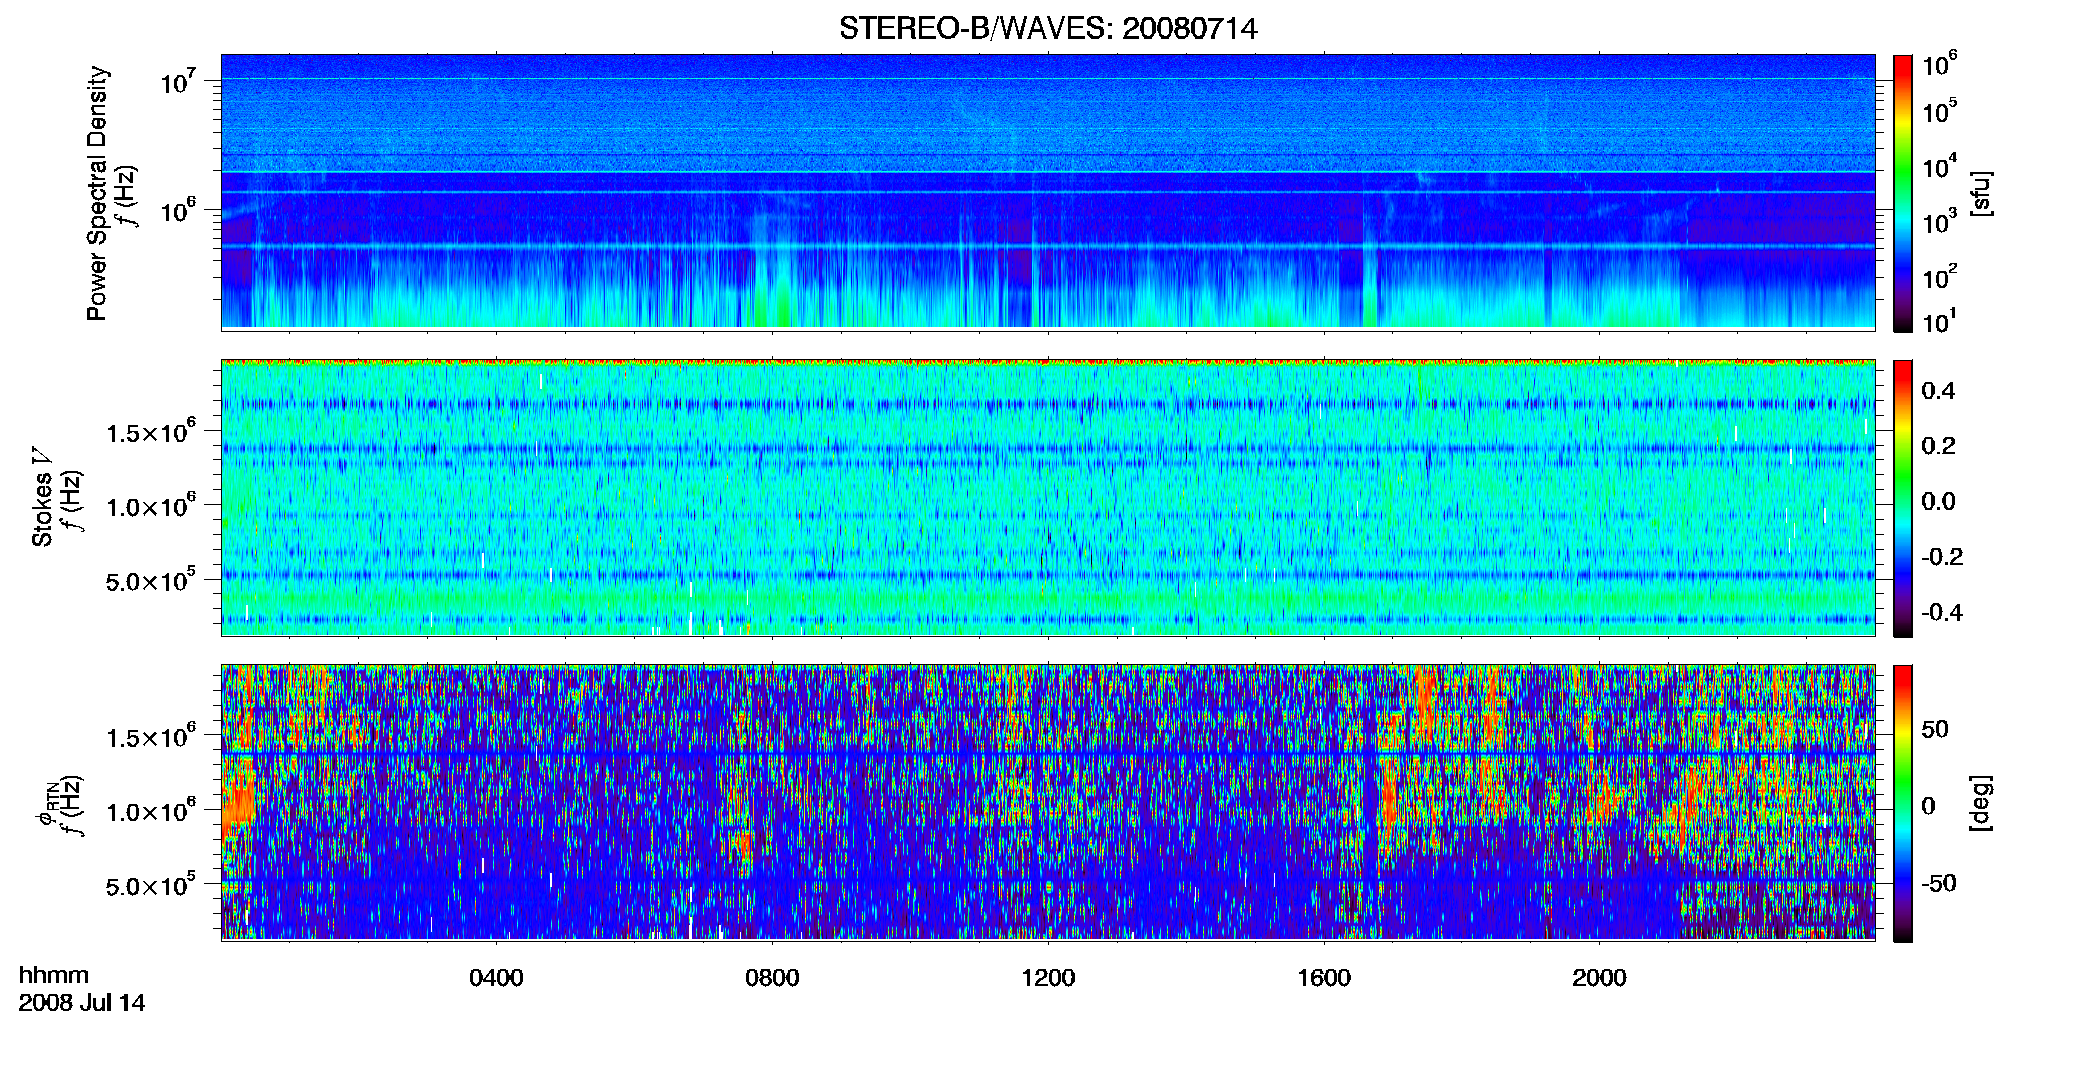Click the [deg] units label
Viewport: 2096px width, 1080px height.
pos(1981,802)
